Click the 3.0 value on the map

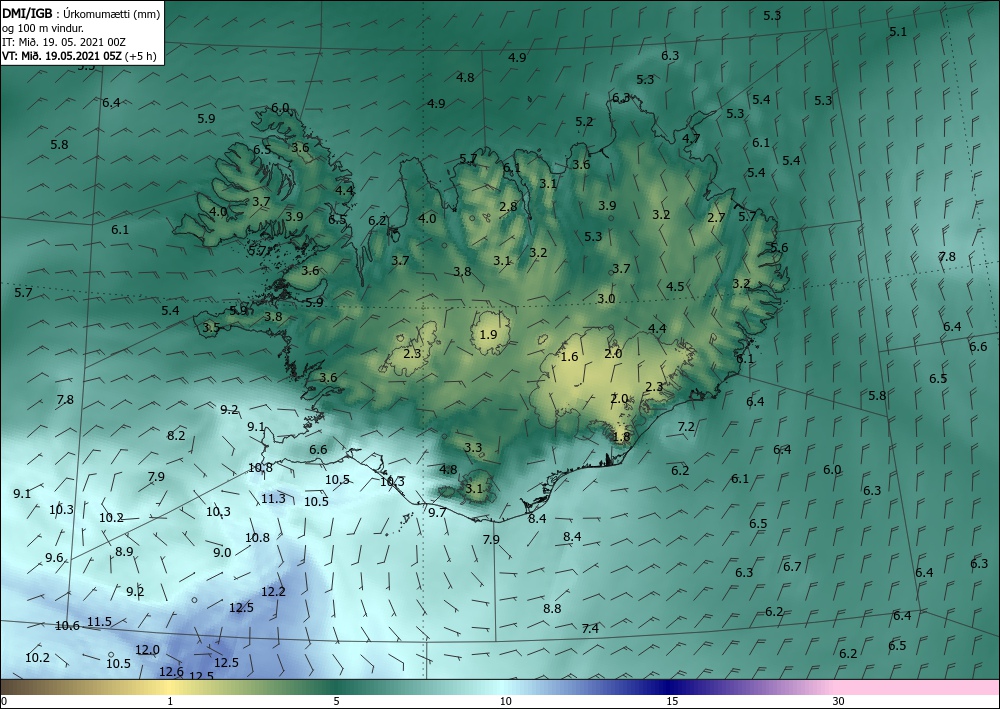click(x=606, y=298)
